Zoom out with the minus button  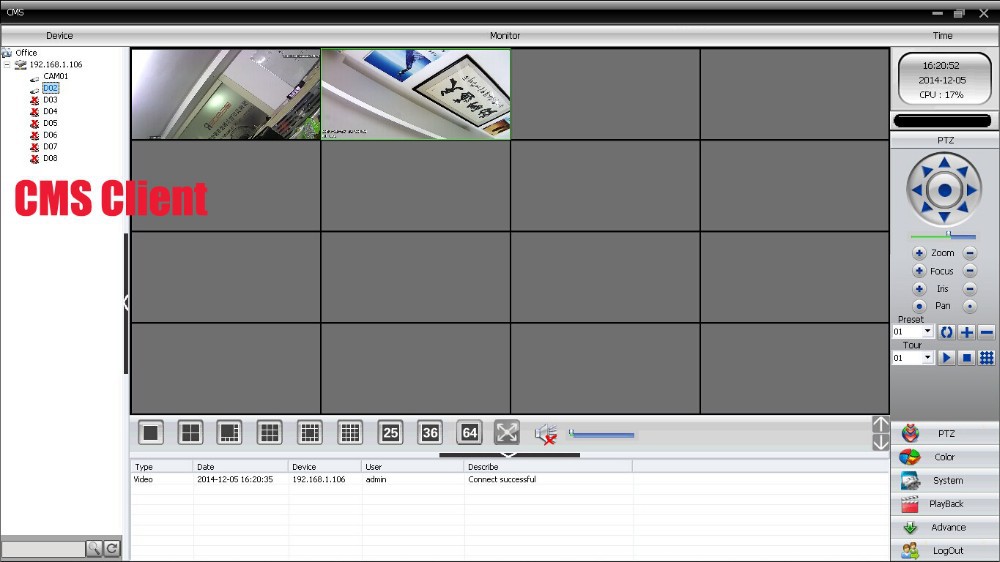pos(970,253)
